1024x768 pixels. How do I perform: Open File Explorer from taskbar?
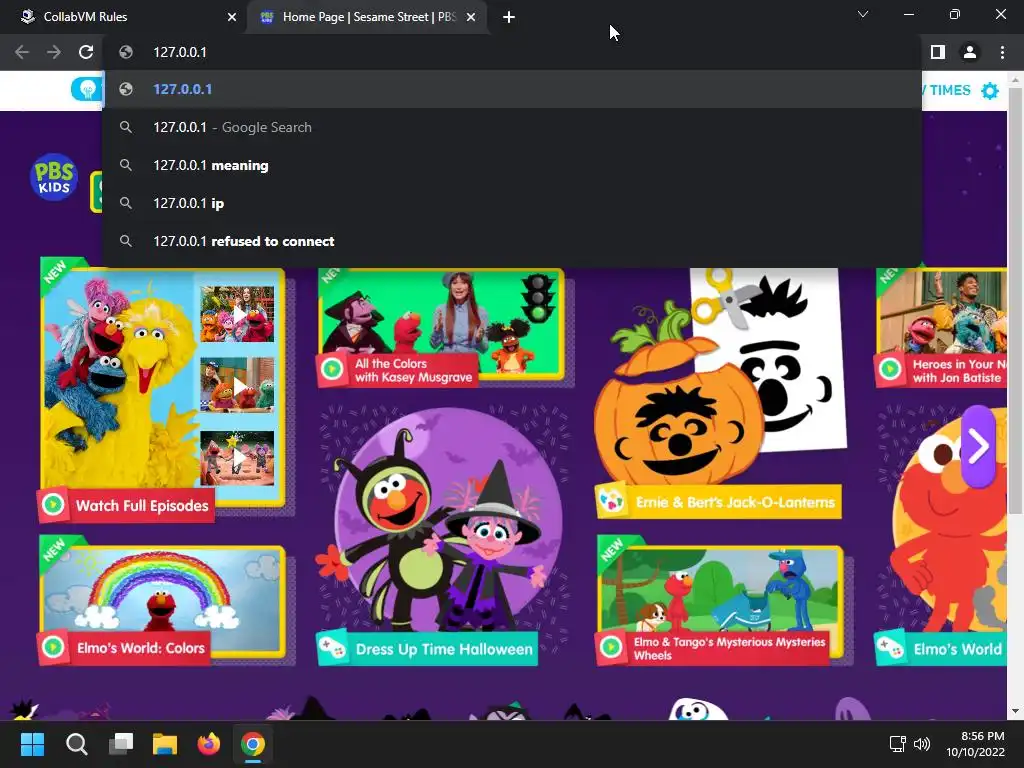coord(165,744)
